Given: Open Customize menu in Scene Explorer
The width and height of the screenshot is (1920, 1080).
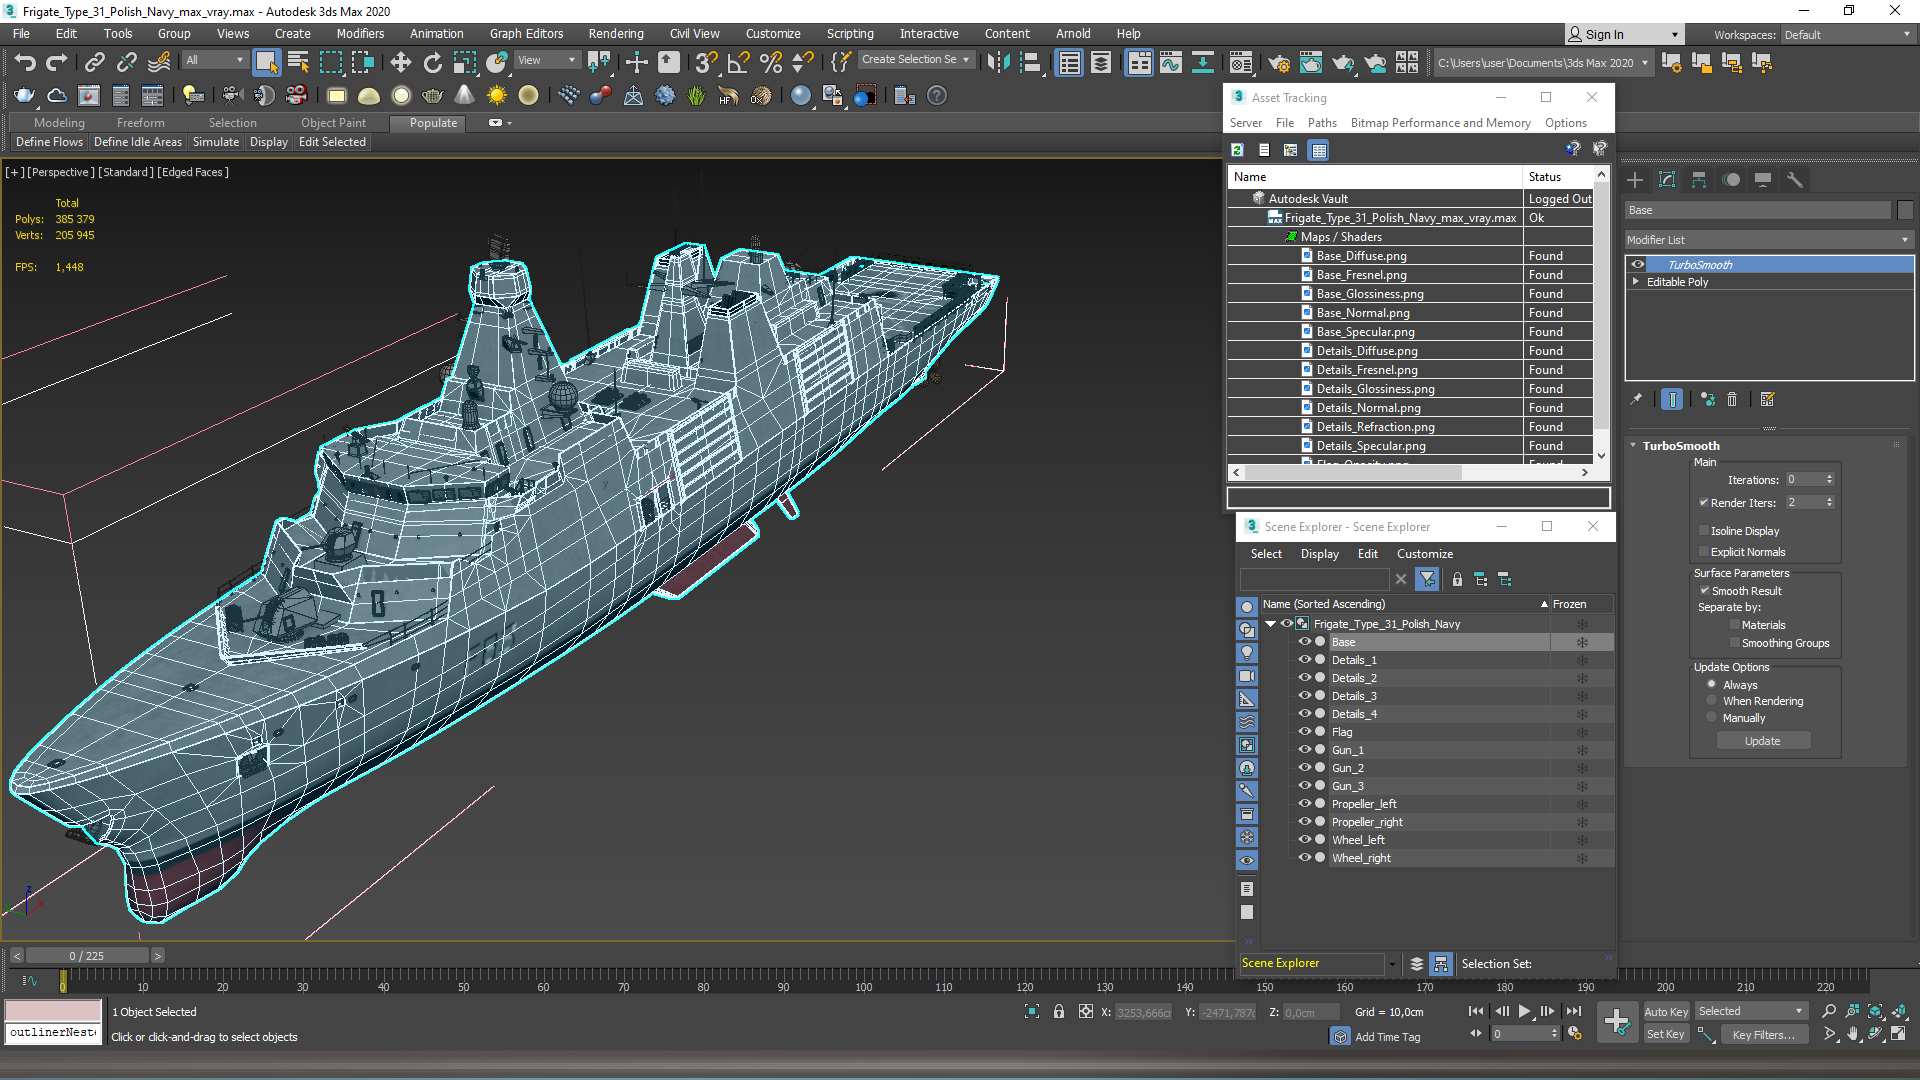Looking at the screenshot, I should [x=1424, y=554].
